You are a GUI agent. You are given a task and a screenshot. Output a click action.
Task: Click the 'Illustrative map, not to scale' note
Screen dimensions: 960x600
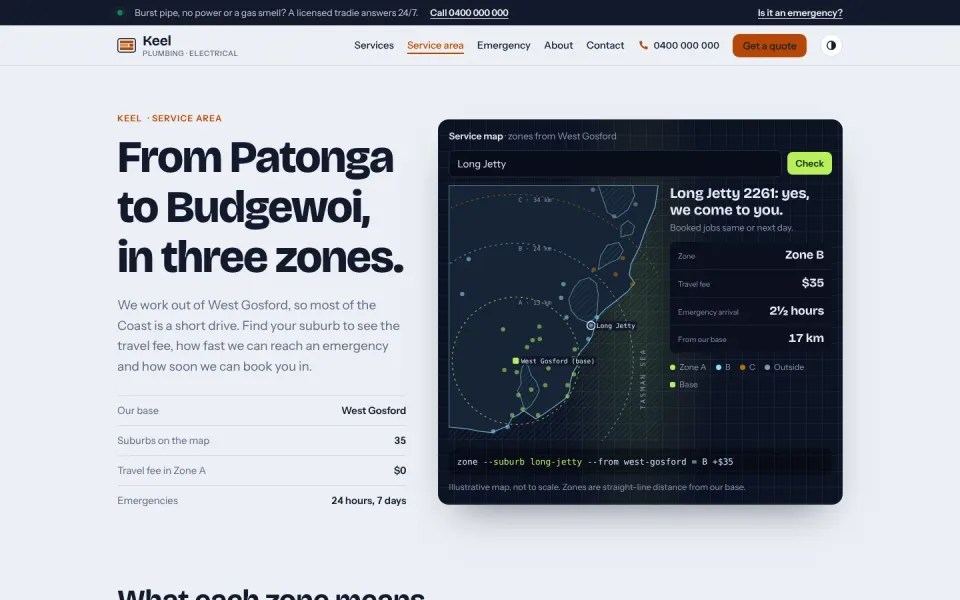coord(597,487)
